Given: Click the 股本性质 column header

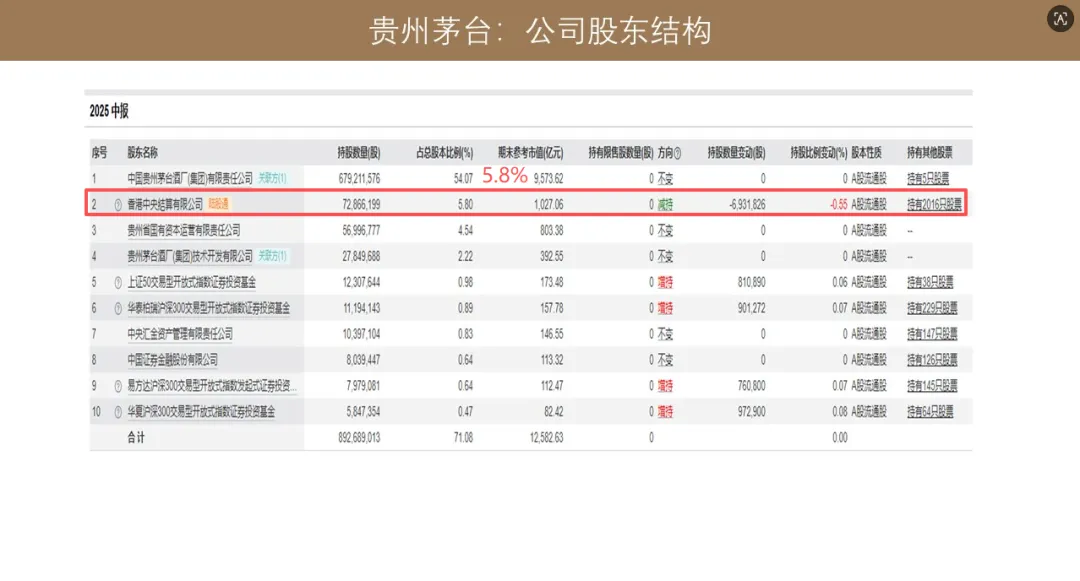Looking at the screenshot, I should pos(866,153).
